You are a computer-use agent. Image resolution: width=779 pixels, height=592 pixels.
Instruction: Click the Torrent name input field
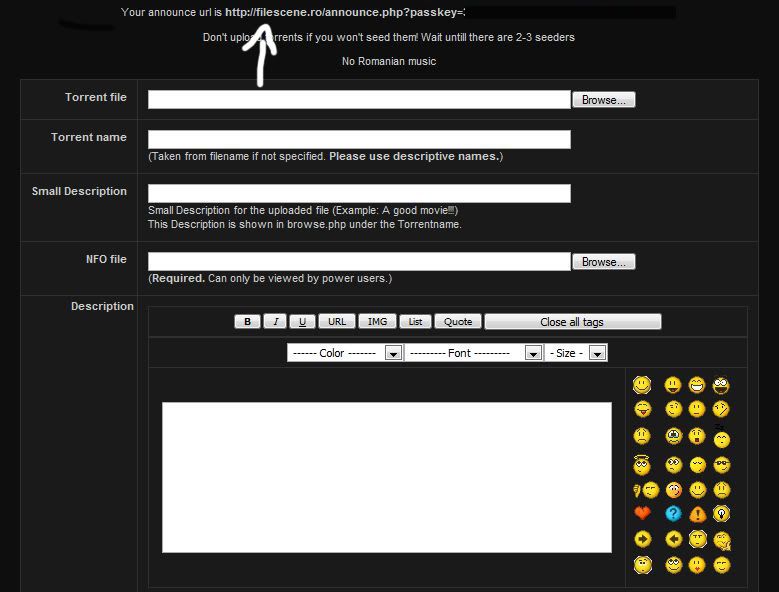click(359, 139)
